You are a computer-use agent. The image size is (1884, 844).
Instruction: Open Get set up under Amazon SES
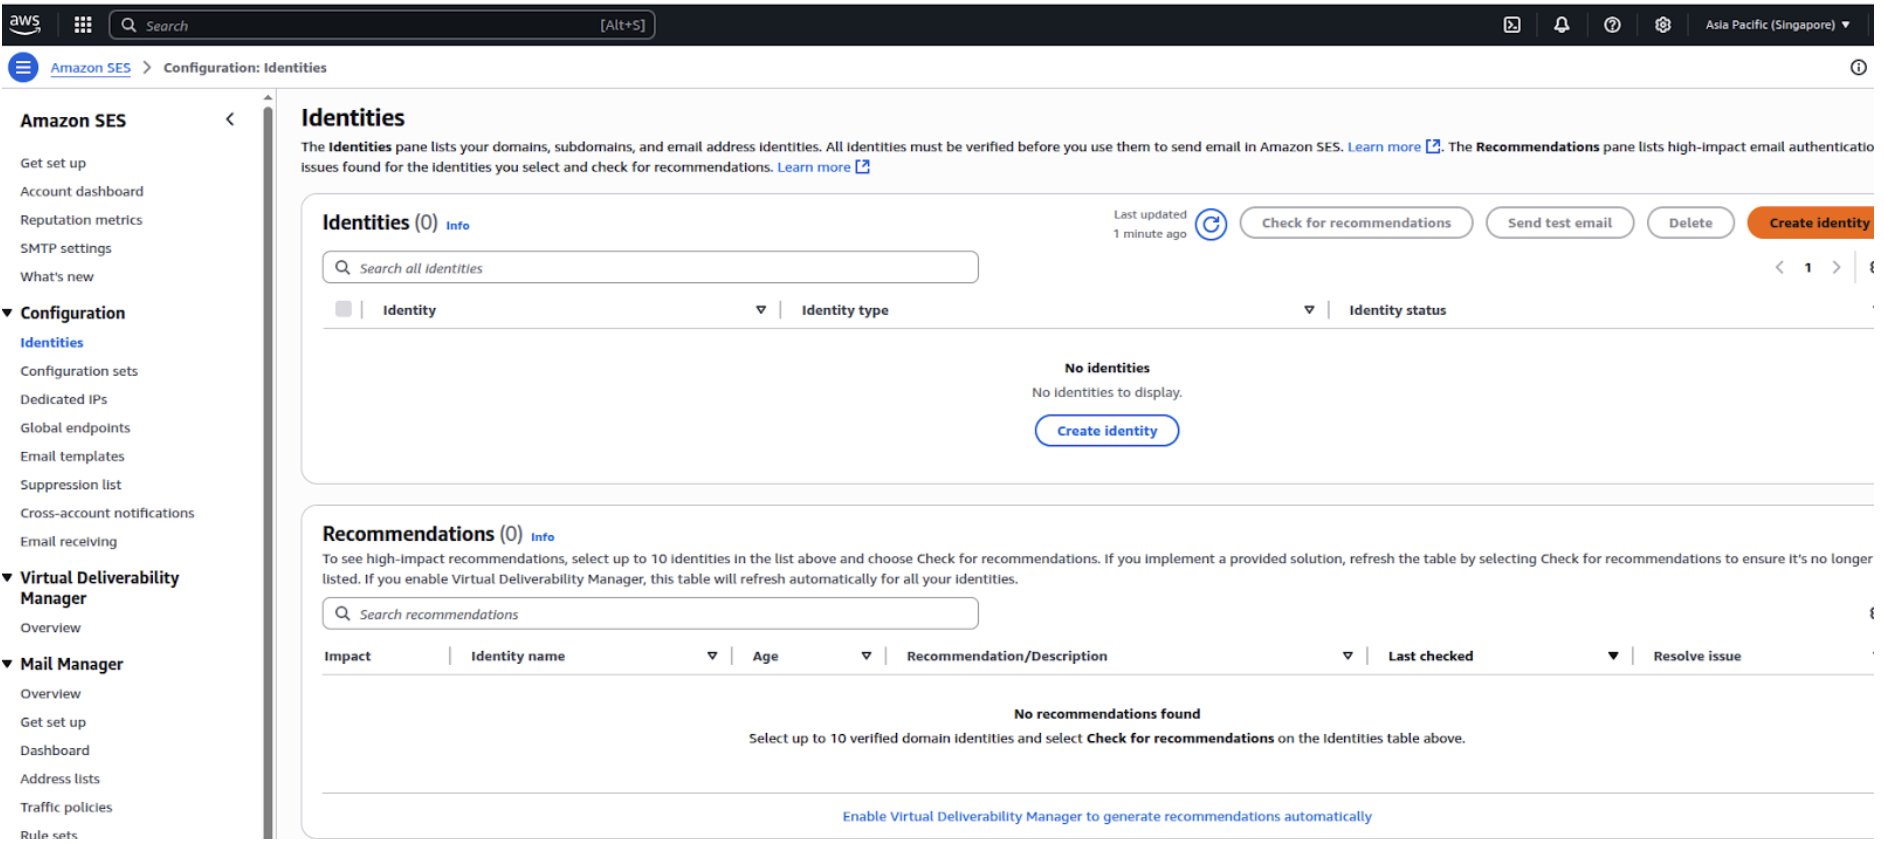53,163
